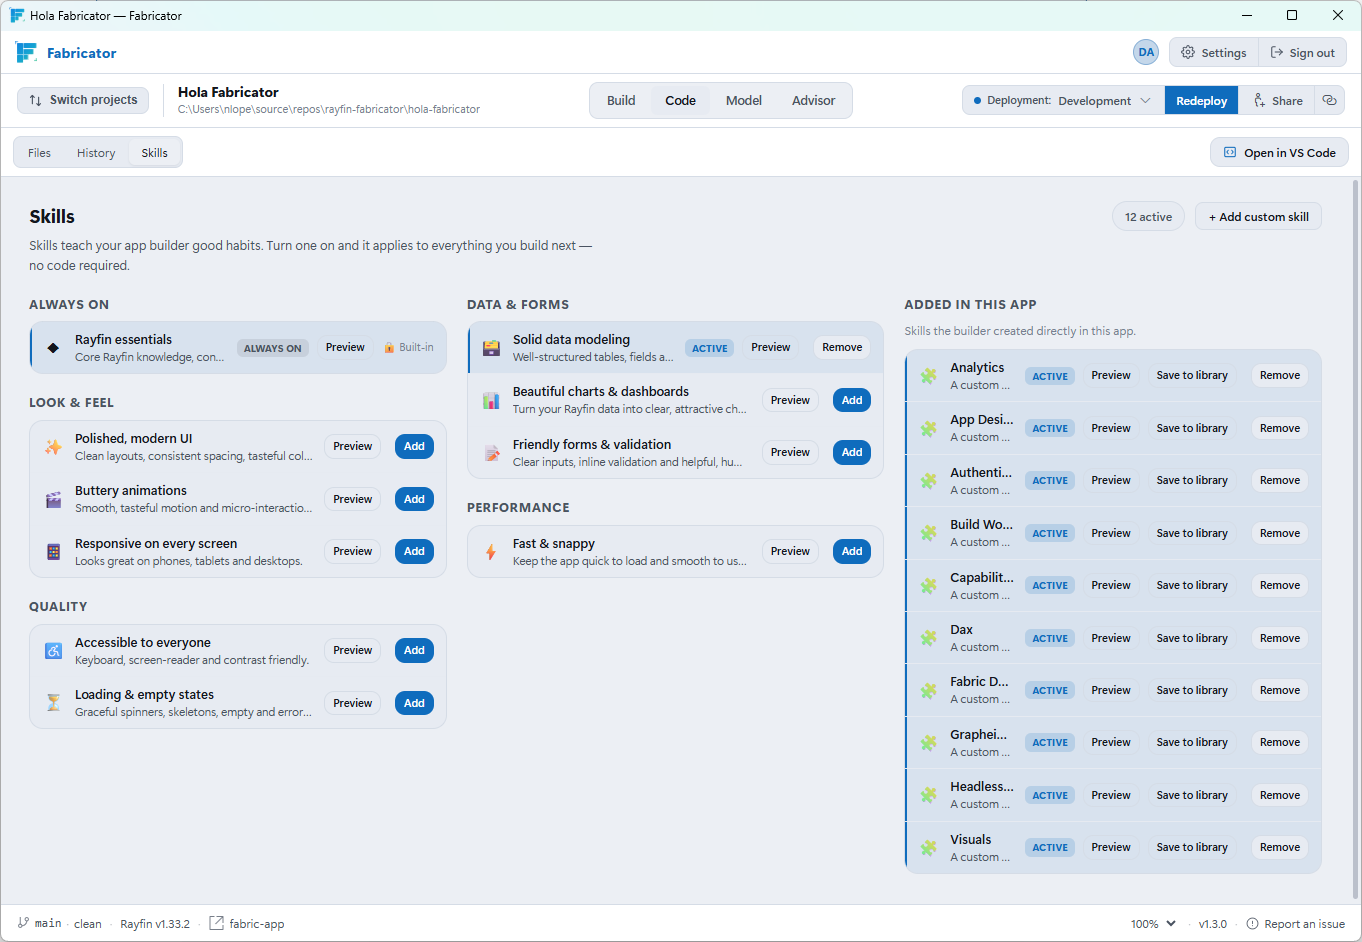Switch to the Model tab

[x=744, y=100]
